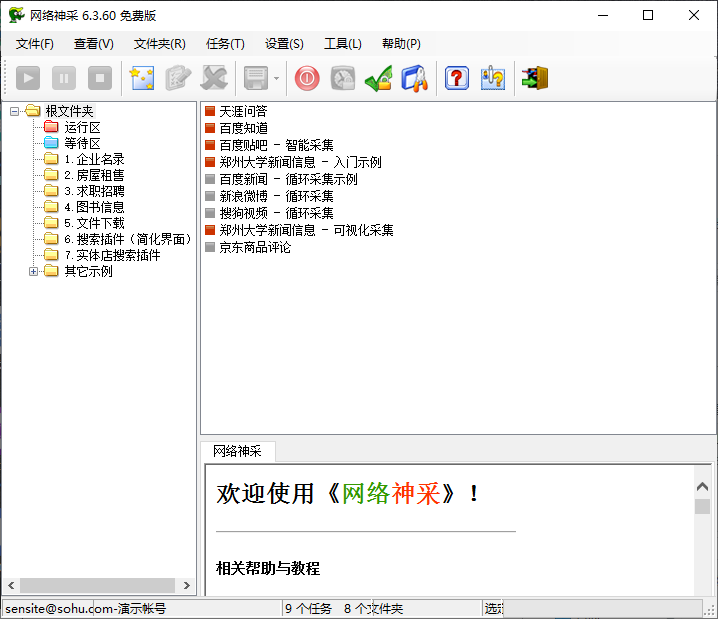The image size is (718, 619).
Task: Click the 9 个任务 status bar entry
Action: (308, 608)
